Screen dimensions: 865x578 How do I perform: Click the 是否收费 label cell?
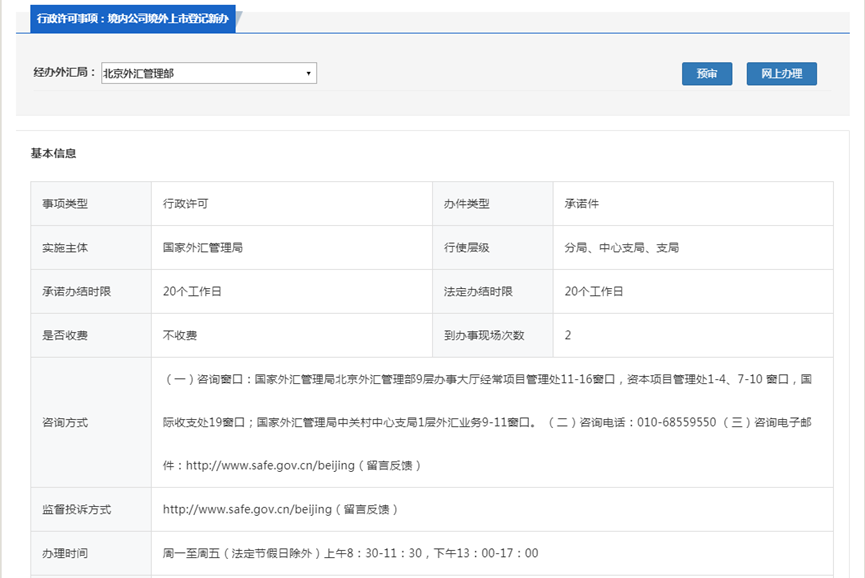click(91, 335)
